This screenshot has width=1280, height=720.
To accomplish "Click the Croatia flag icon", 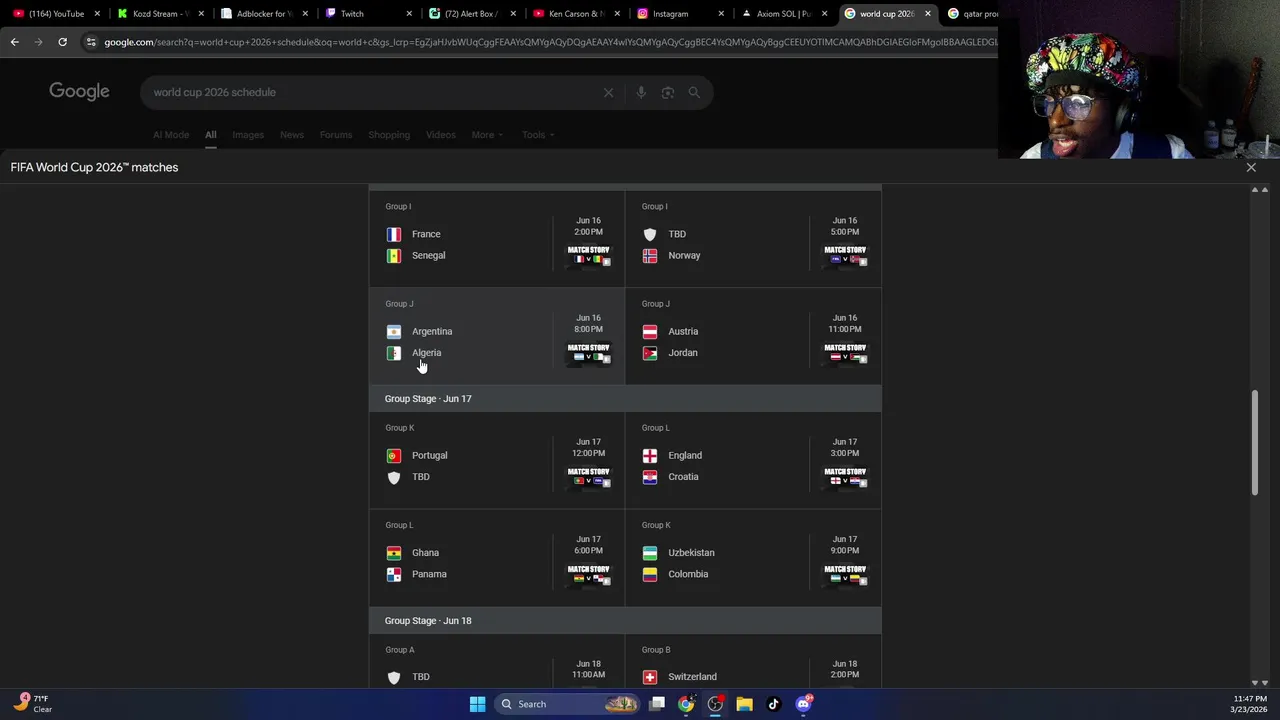I will click(x=650, y=477).
